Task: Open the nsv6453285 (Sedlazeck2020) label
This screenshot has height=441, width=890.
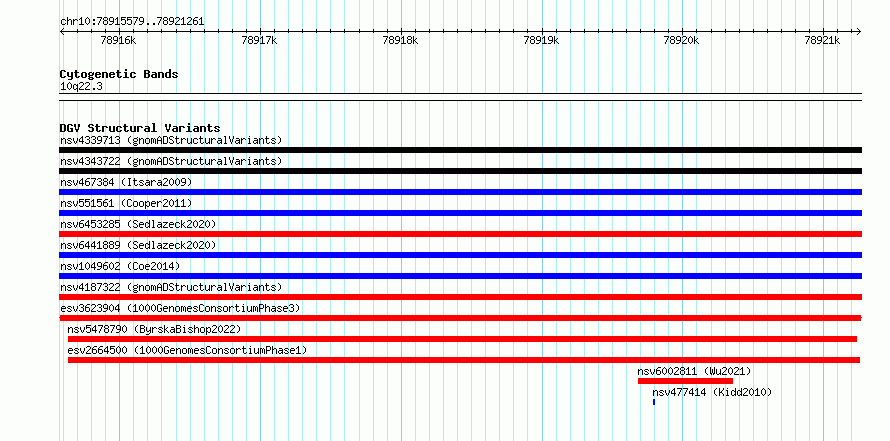Action: (x=138, y=224)
